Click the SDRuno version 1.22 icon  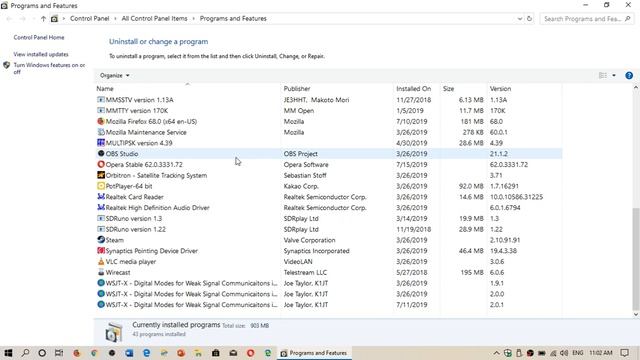click(101, 229)
